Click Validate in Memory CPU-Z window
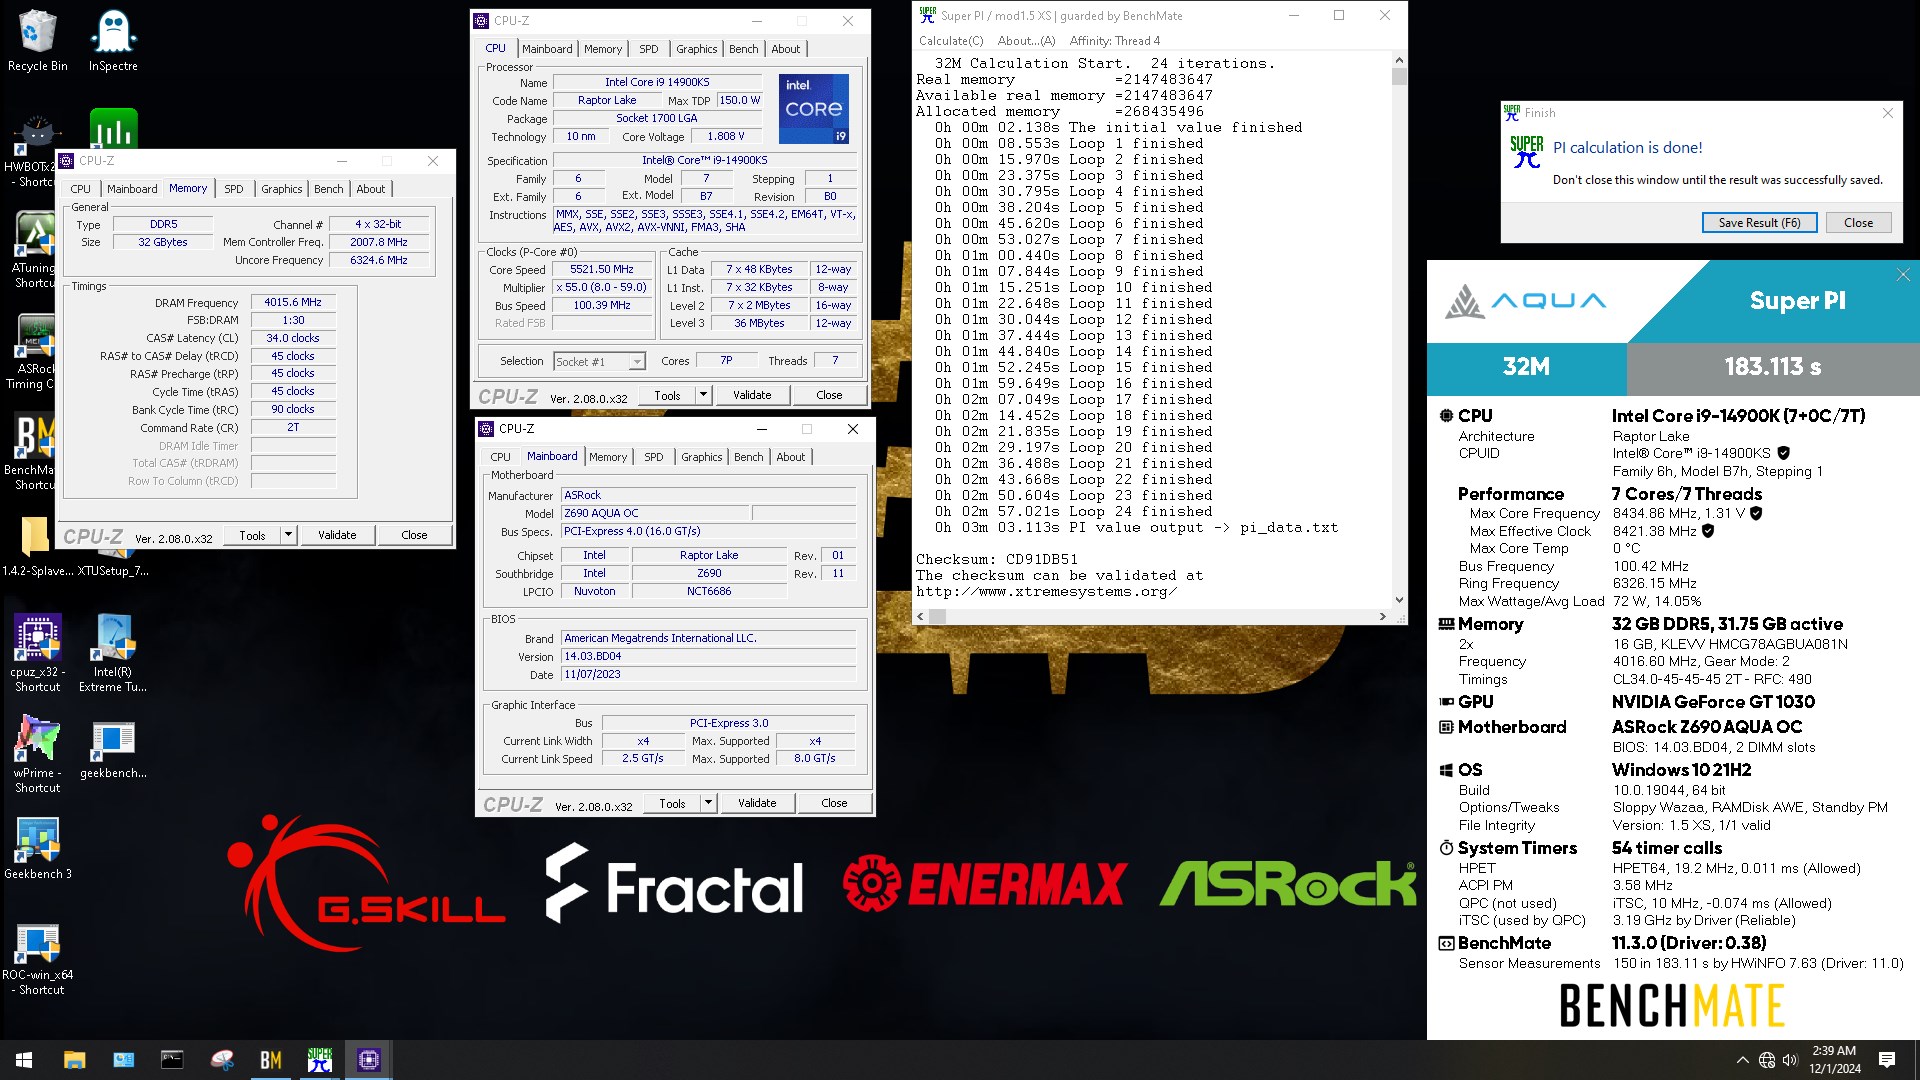Image resolution: width=1920 pixels, height=1080 pixels. (x=337, y=535)
